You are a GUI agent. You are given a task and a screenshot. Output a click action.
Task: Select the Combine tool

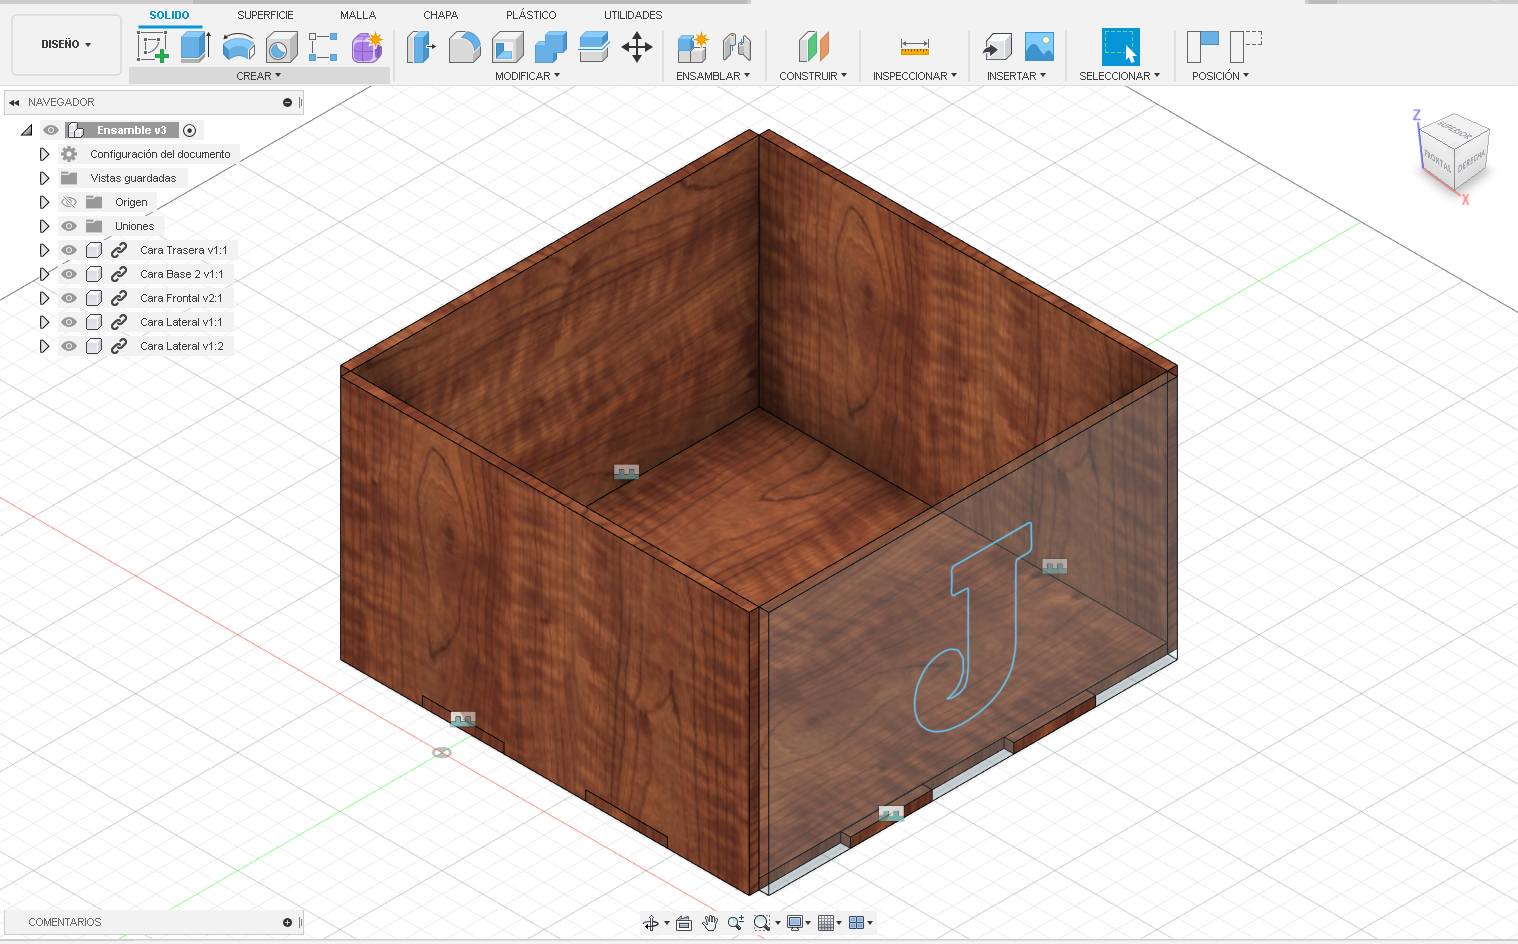[x=550, y=47]
